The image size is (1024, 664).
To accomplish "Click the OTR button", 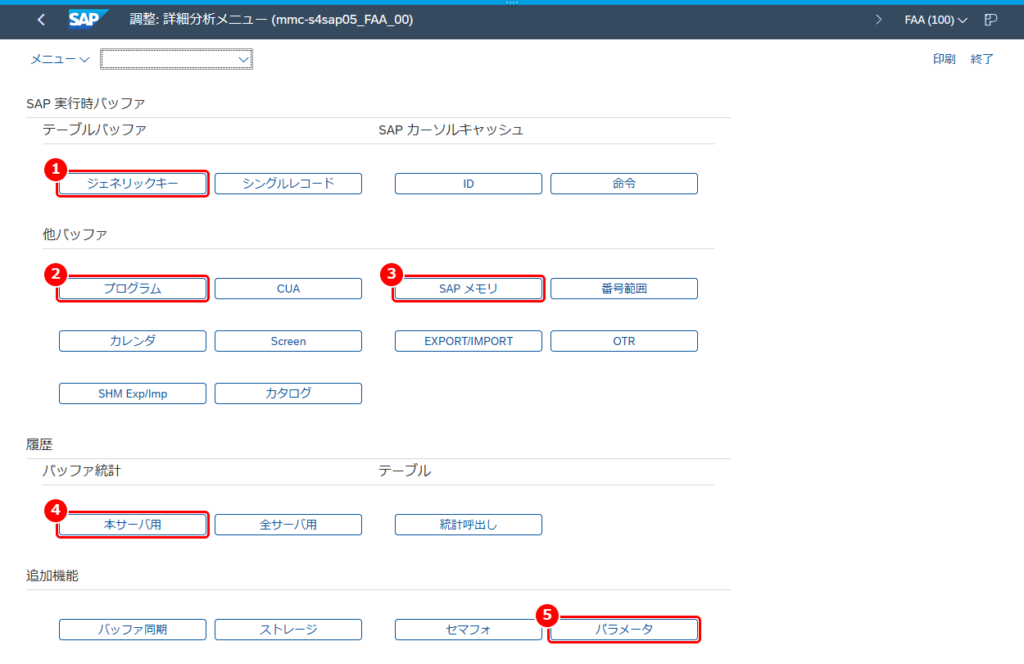I will pos(624,341).
